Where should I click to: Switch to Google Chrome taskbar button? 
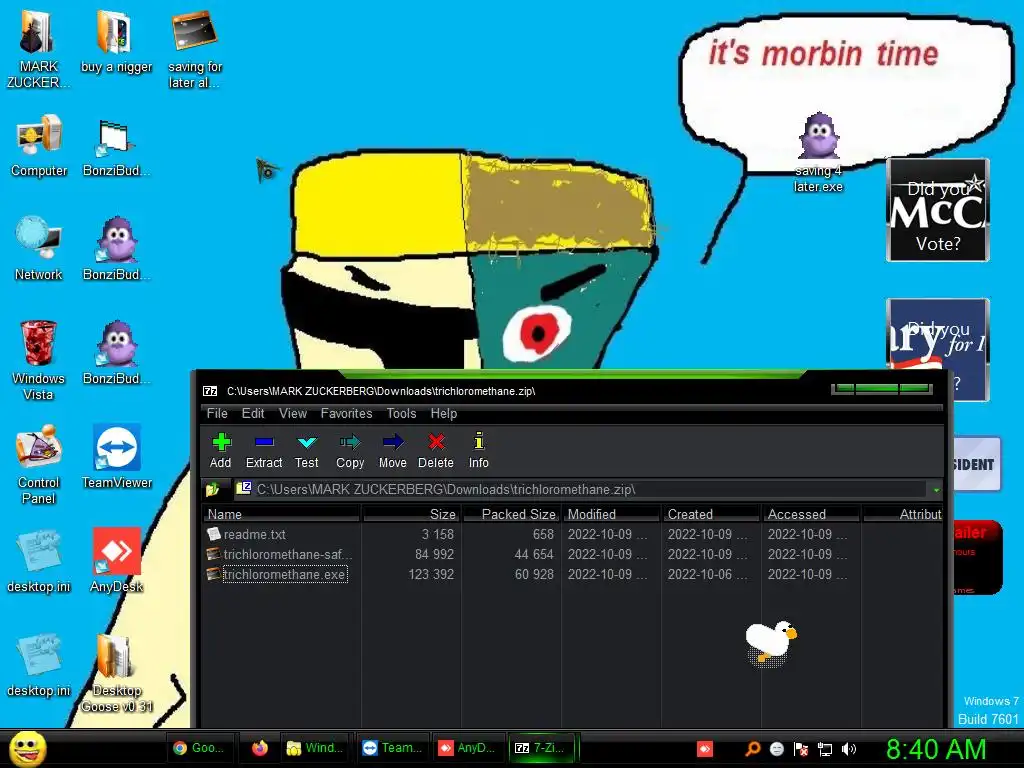(199, 748)
